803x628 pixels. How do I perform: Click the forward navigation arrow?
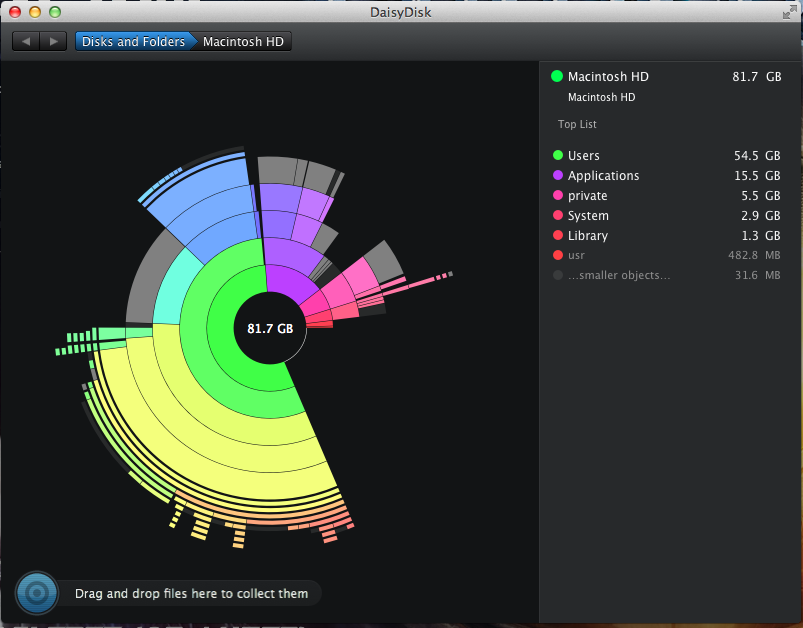pyautogui.click(x=53, y=41)
